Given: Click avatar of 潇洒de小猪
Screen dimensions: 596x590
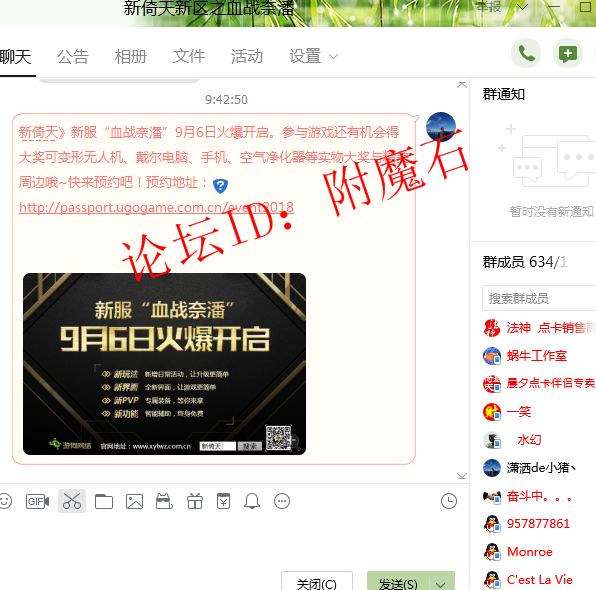Looking at the screenshot, I should 492,468.
